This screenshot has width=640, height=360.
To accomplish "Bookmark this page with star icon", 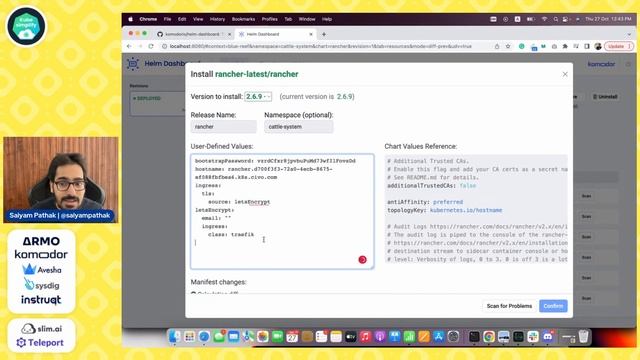I will click(508, 47).
